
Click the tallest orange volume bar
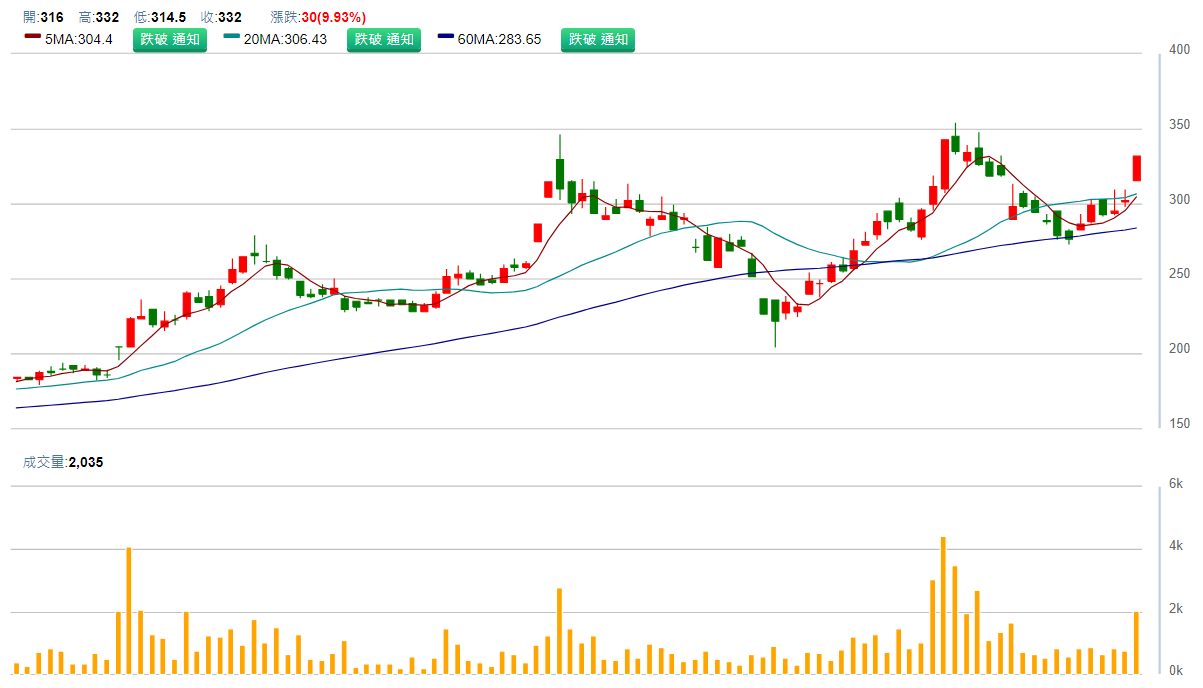pyautogui.click(x=943, y=605)
